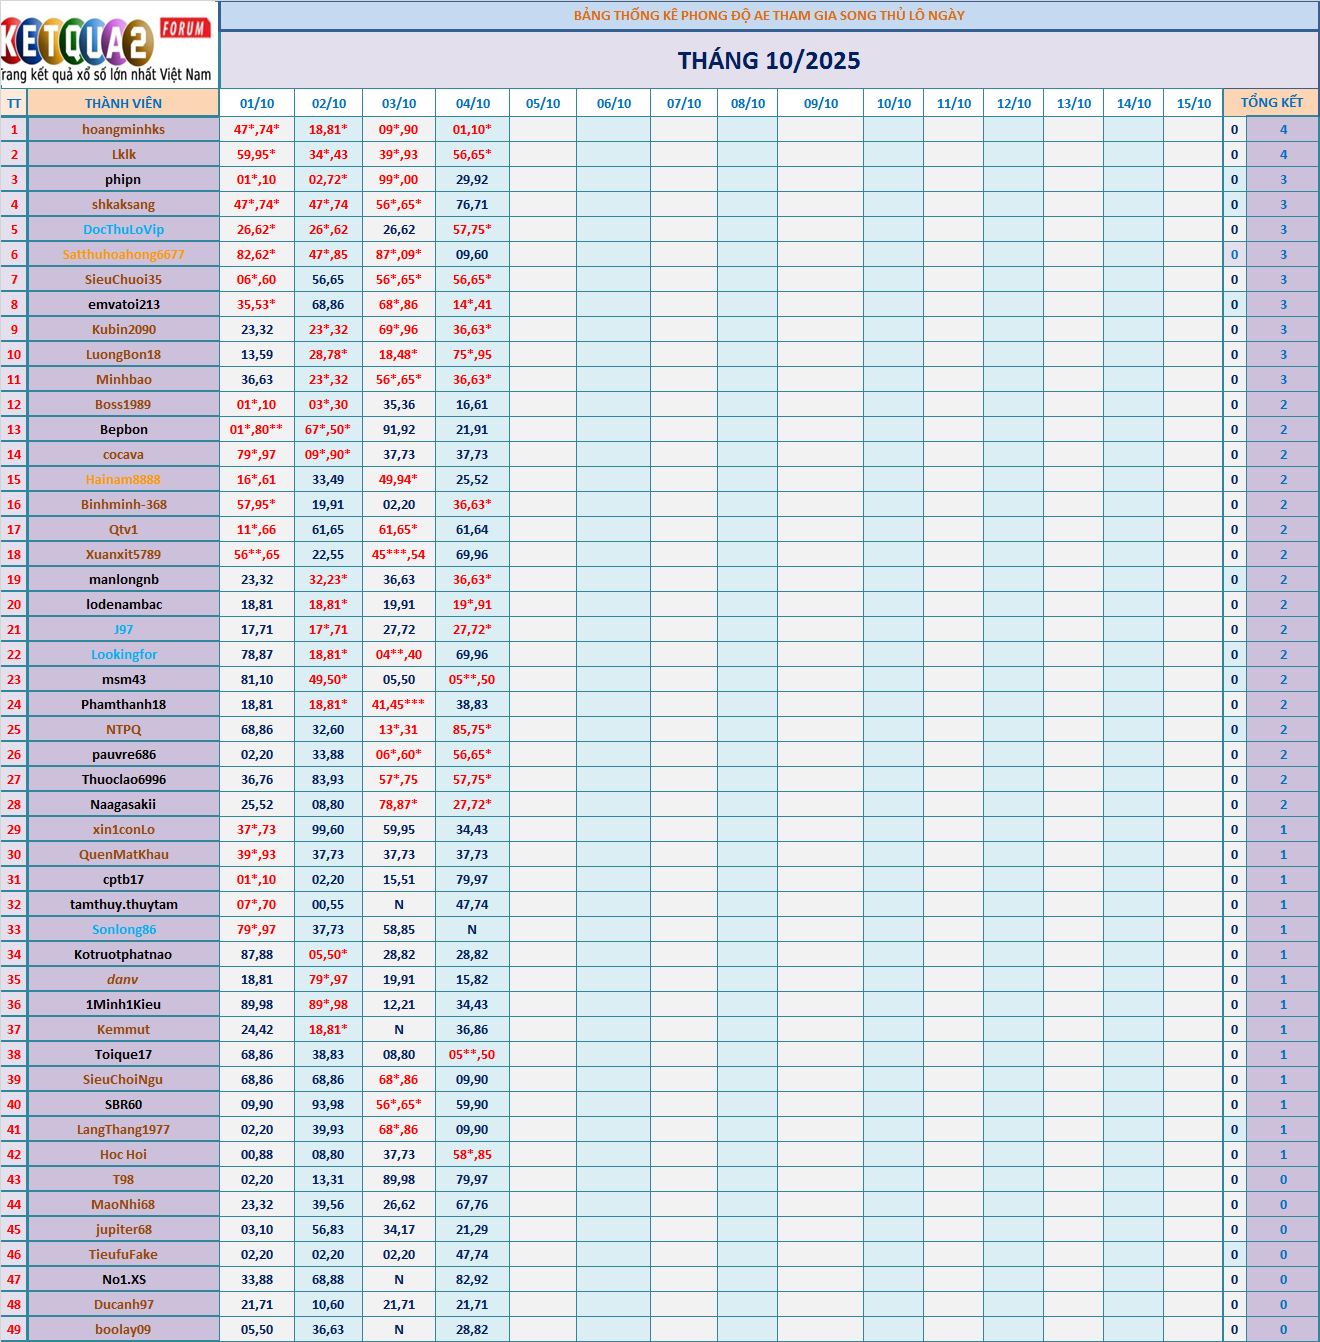Click the Sonlong86 member name

(x=123, y=929)
